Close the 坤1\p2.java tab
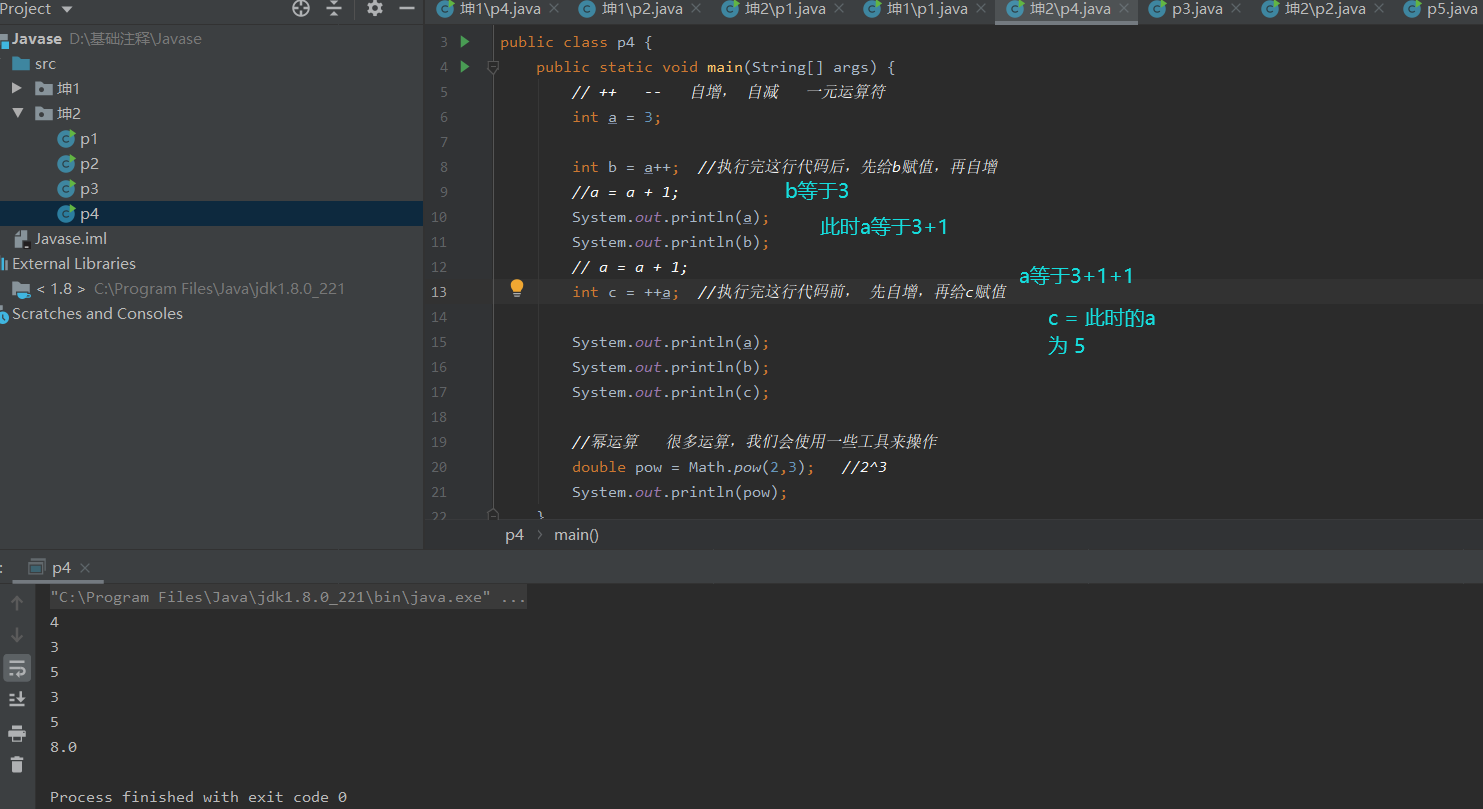Viewport: 1483px width, 809px height. pos(697,9)
